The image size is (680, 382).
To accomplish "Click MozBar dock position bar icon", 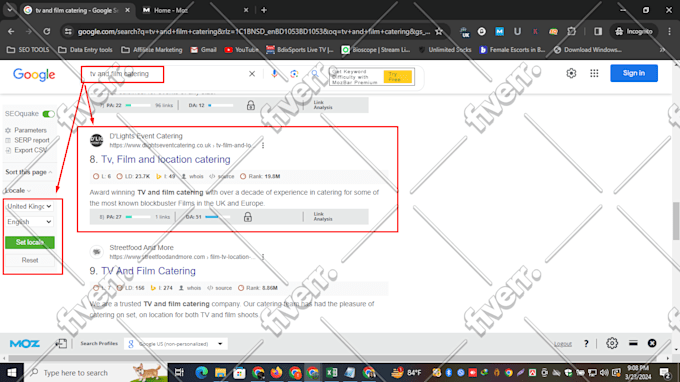I will 633,343.
